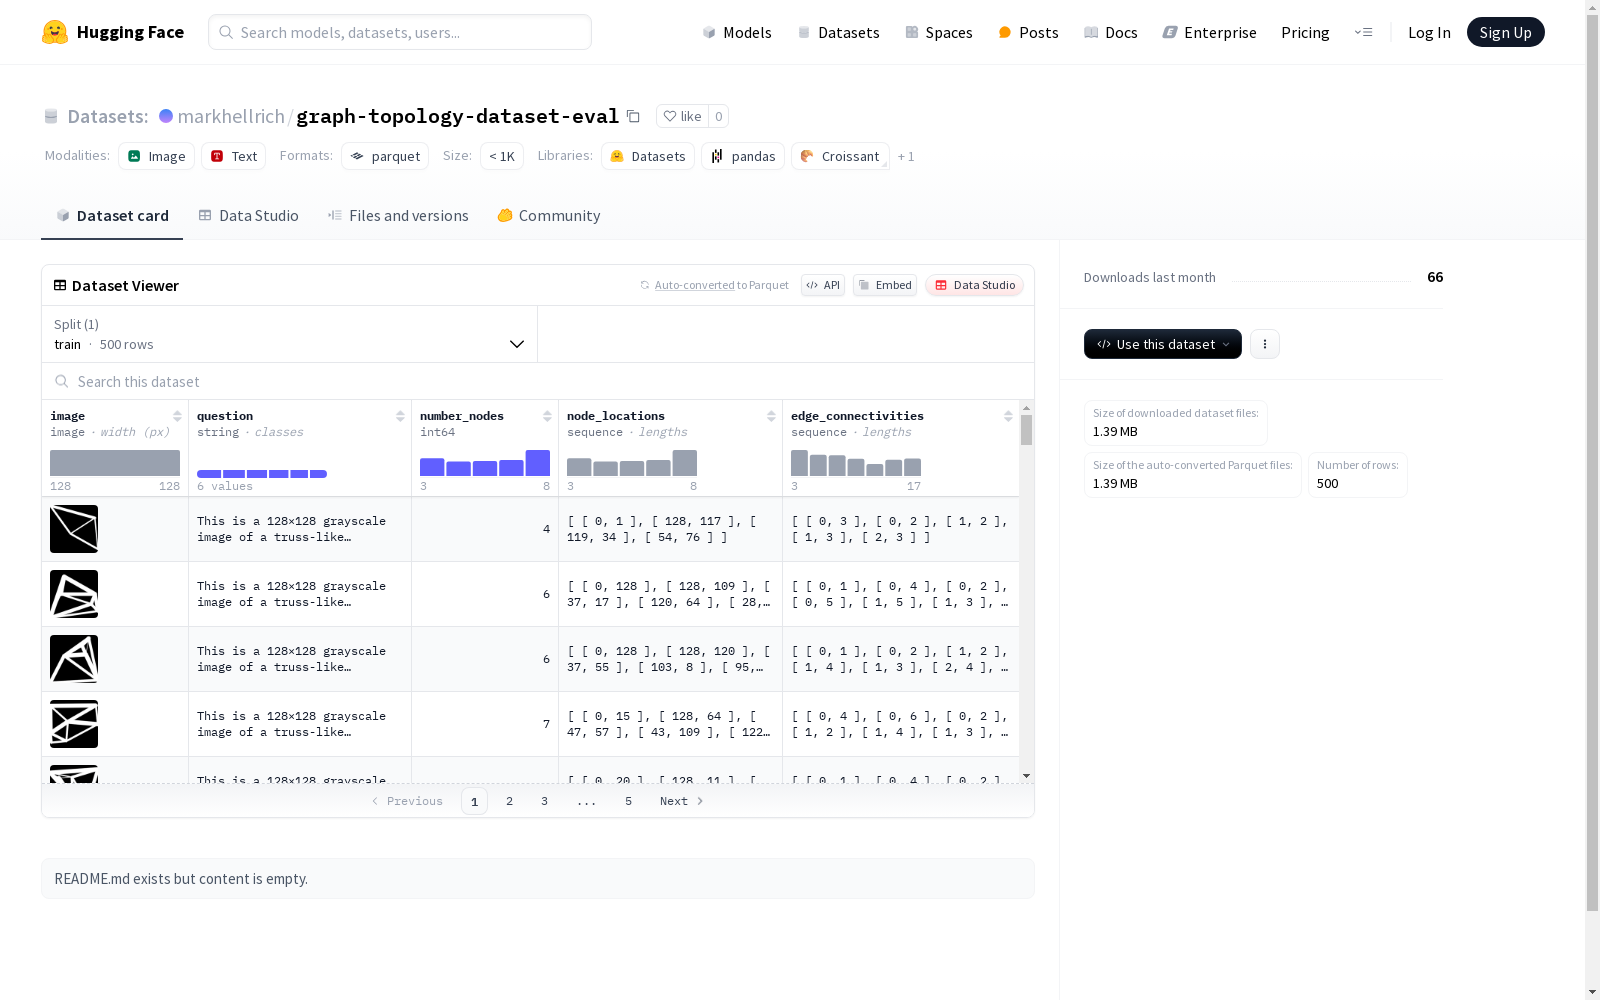
Task: Select the pandas library tag
Action: 743,156
